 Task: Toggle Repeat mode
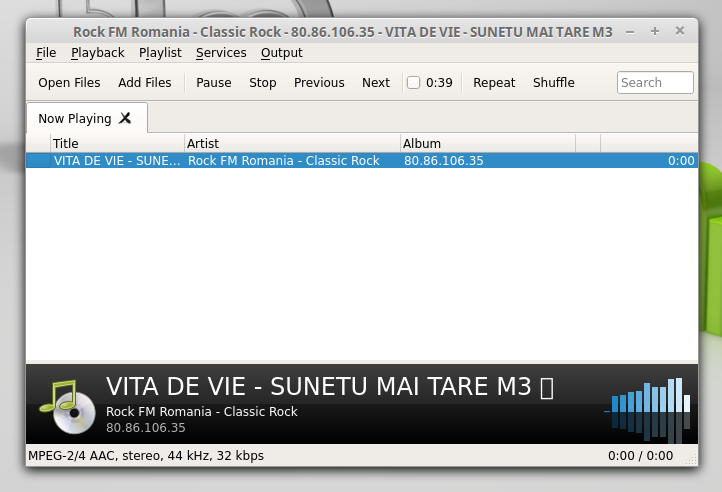coord(494,82)
